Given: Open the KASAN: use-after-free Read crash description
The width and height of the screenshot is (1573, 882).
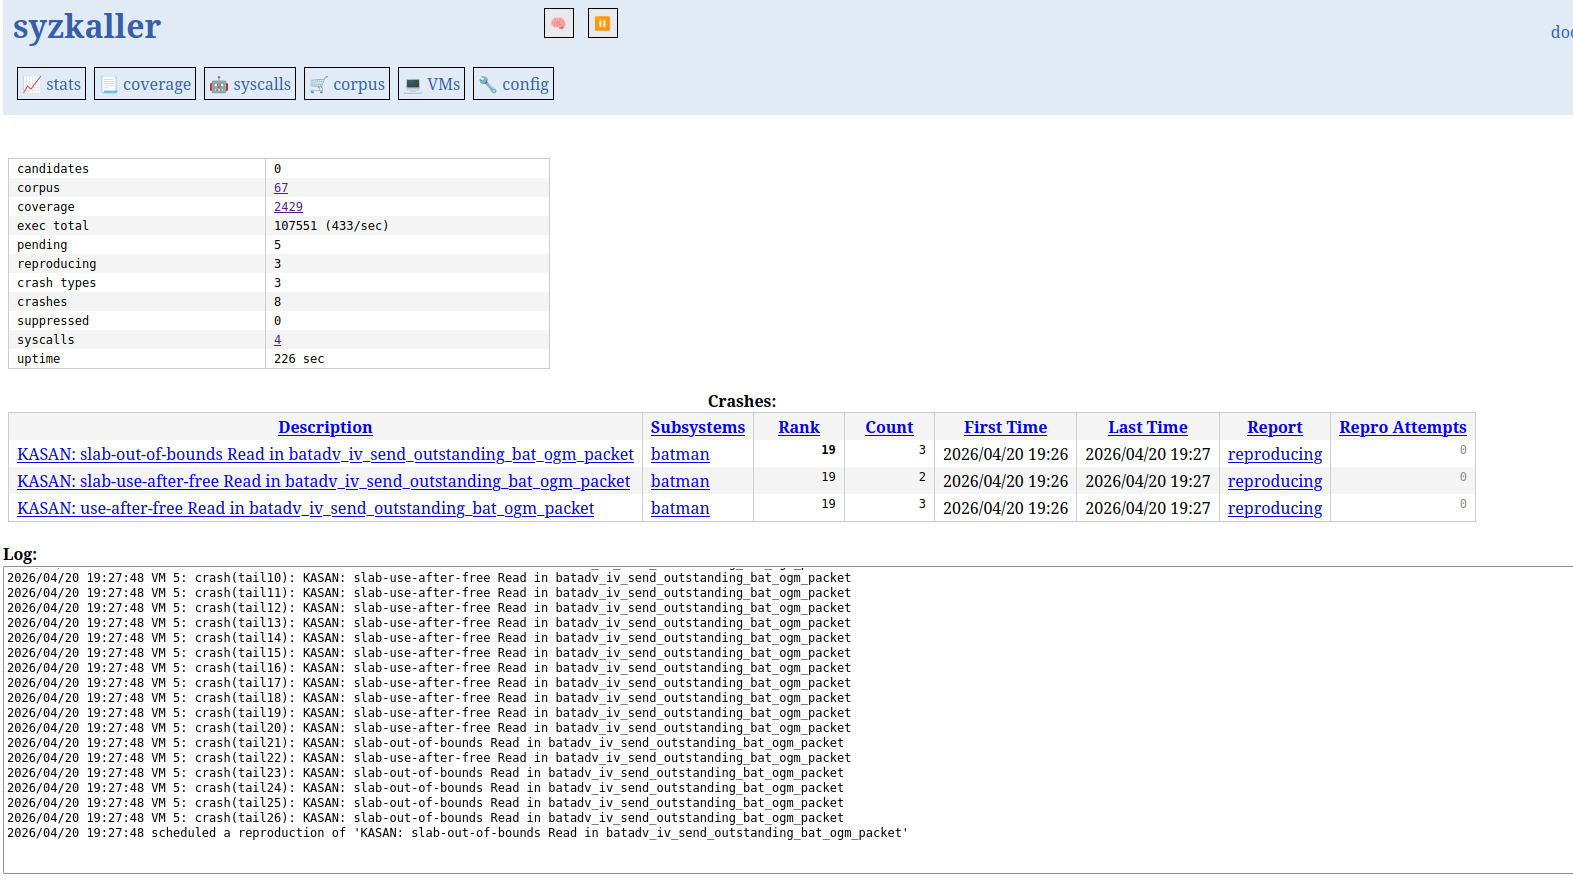Looking at the screenshot, I should (x=305, y=508).
